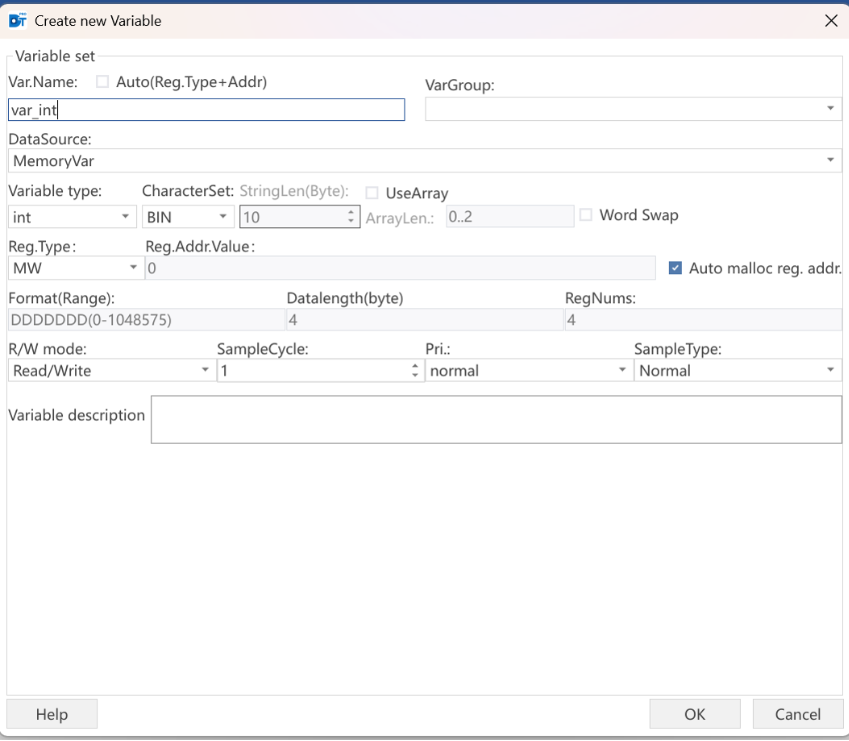This screenshot has height=741, width=849.
Task: Check the UseArray option
Action: tap(372, 193)
